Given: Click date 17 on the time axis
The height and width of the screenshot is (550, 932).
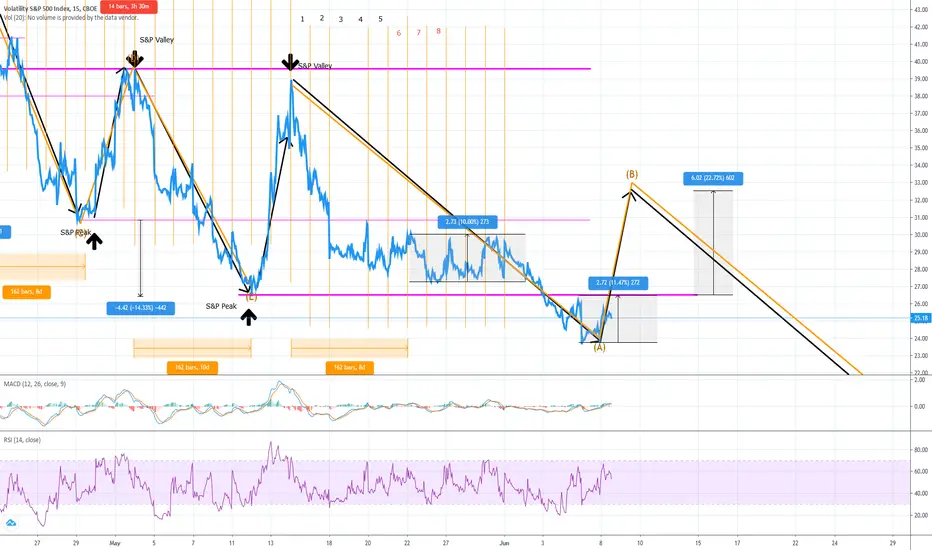Looking at the screenshot, I should pos(737,543).
